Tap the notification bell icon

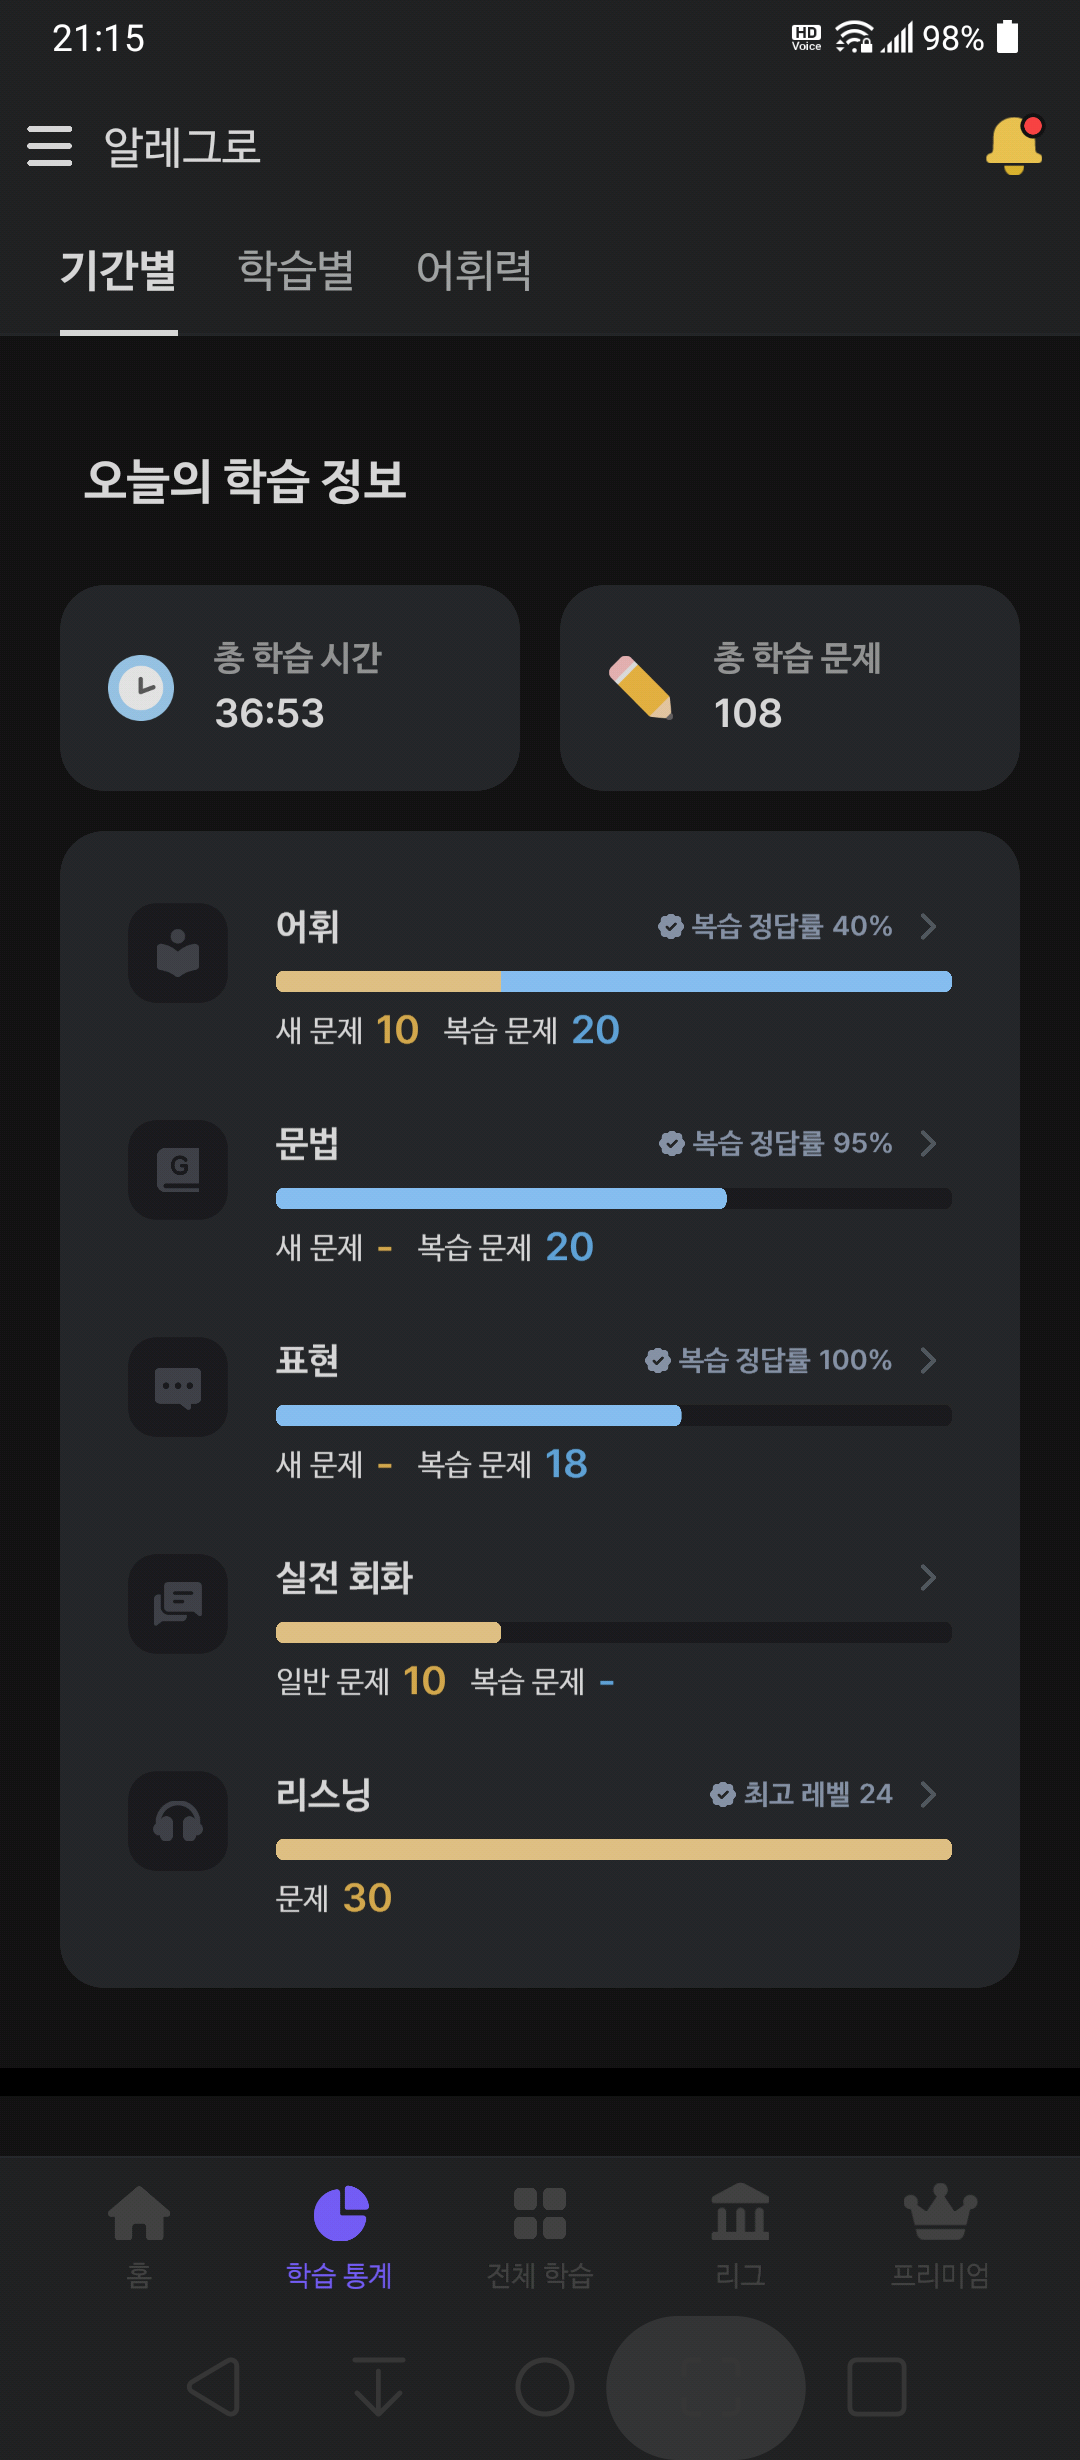click(1014, 146)
